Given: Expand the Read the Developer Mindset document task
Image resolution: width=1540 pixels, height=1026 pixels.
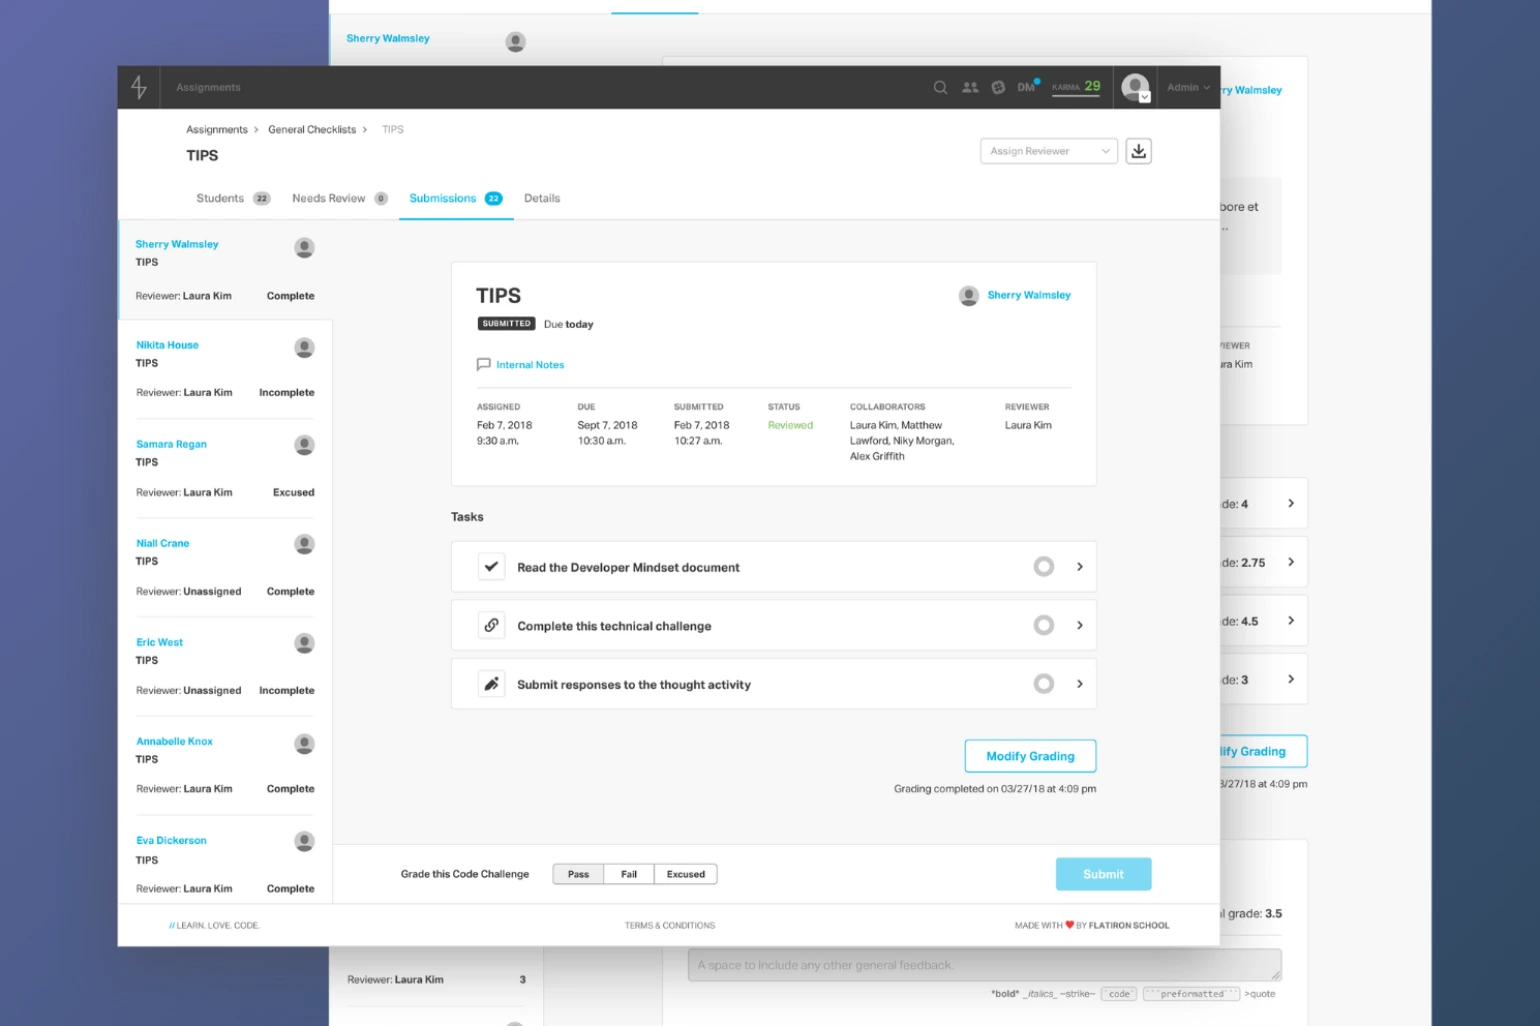Looking at the screenshot, I should [1080, 567].
